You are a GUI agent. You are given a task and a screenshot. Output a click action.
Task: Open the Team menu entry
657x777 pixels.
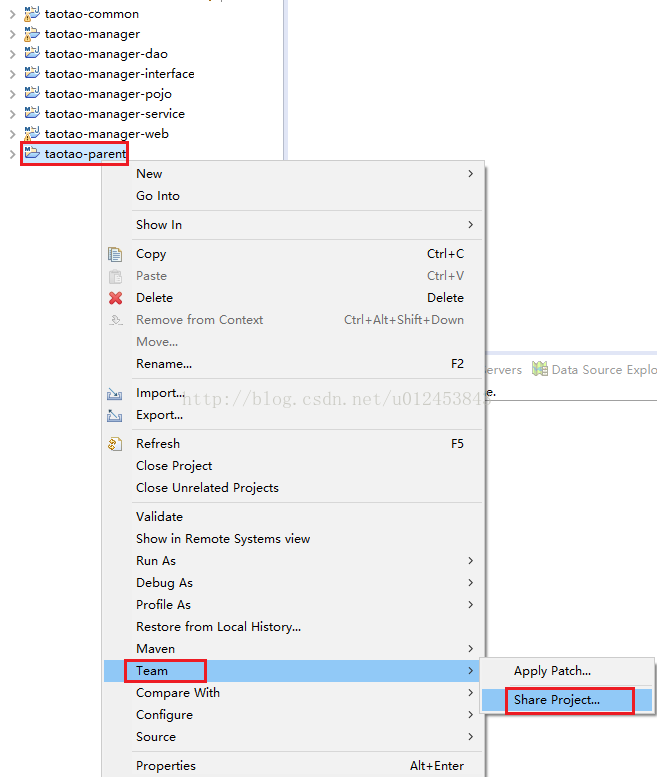[x=293, y=670]
